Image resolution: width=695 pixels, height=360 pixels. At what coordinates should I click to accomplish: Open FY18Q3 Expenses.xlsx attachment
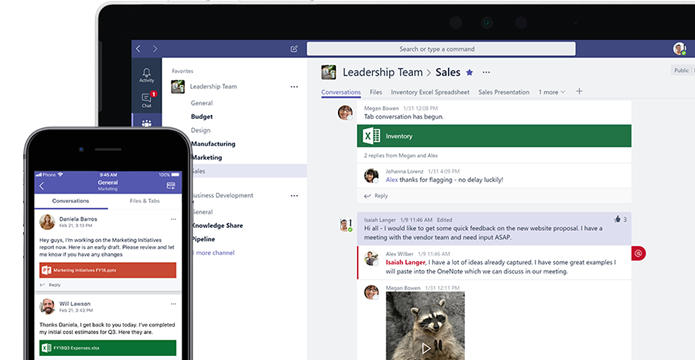click(108, 348)
